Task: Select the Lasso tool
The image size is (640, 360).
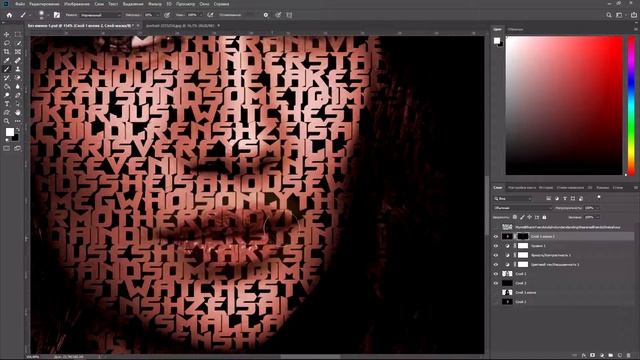Action: pyautogui.click(x=7, y=43)
